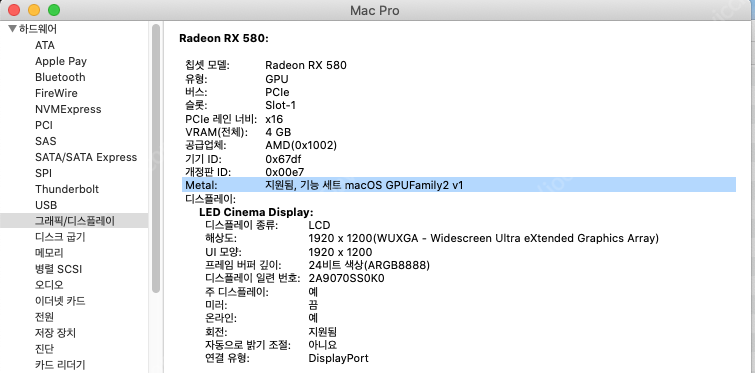Select the 디스플레이 종류 LCD row
755x373 pixels.
coord(268,225)
